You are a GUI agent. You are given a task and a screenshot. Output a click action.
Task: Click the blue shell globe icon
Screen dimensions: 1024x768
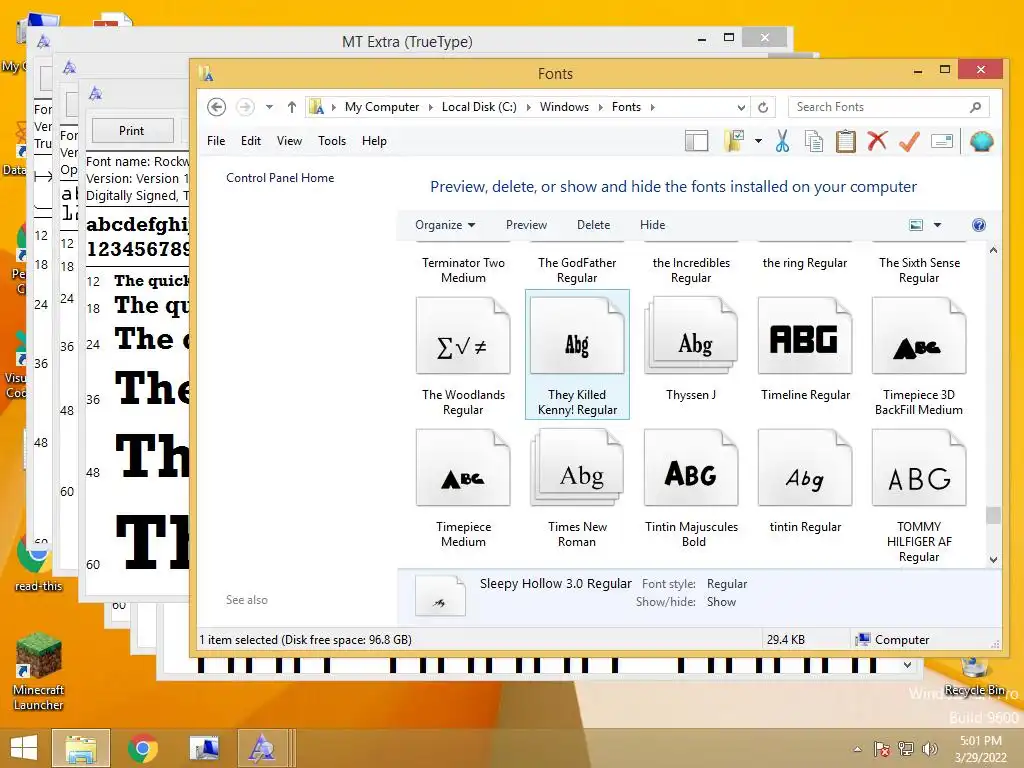point(982,141)
